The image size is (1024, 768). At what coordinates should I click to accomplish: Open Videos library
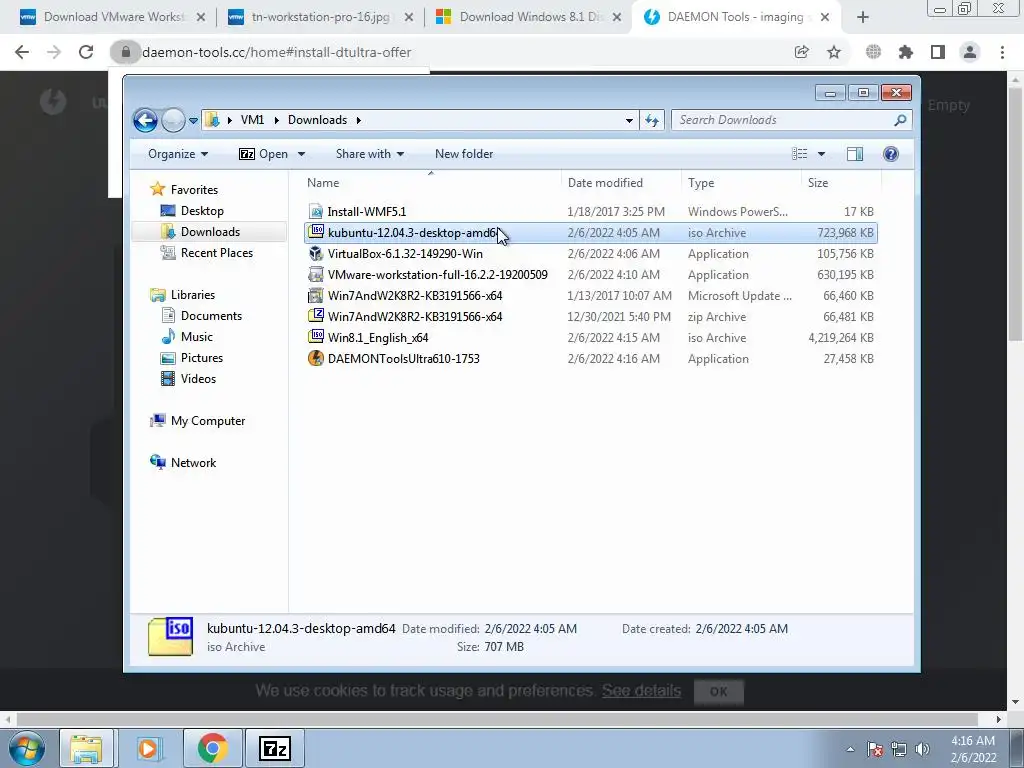[199, 379]
